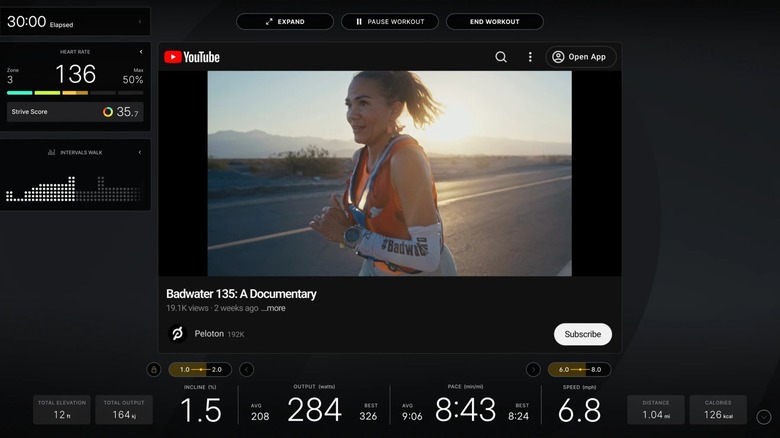The height and width of the screenshot is (438, 780).
Task: Click the incline lock icon
Action: pos(154,369)
